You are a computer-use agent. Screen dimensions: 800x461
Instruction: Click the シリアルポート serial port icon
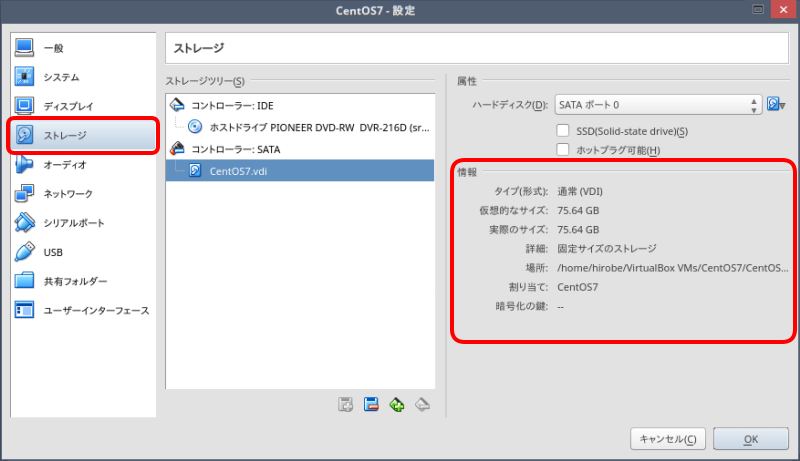(x=24, y=222)
